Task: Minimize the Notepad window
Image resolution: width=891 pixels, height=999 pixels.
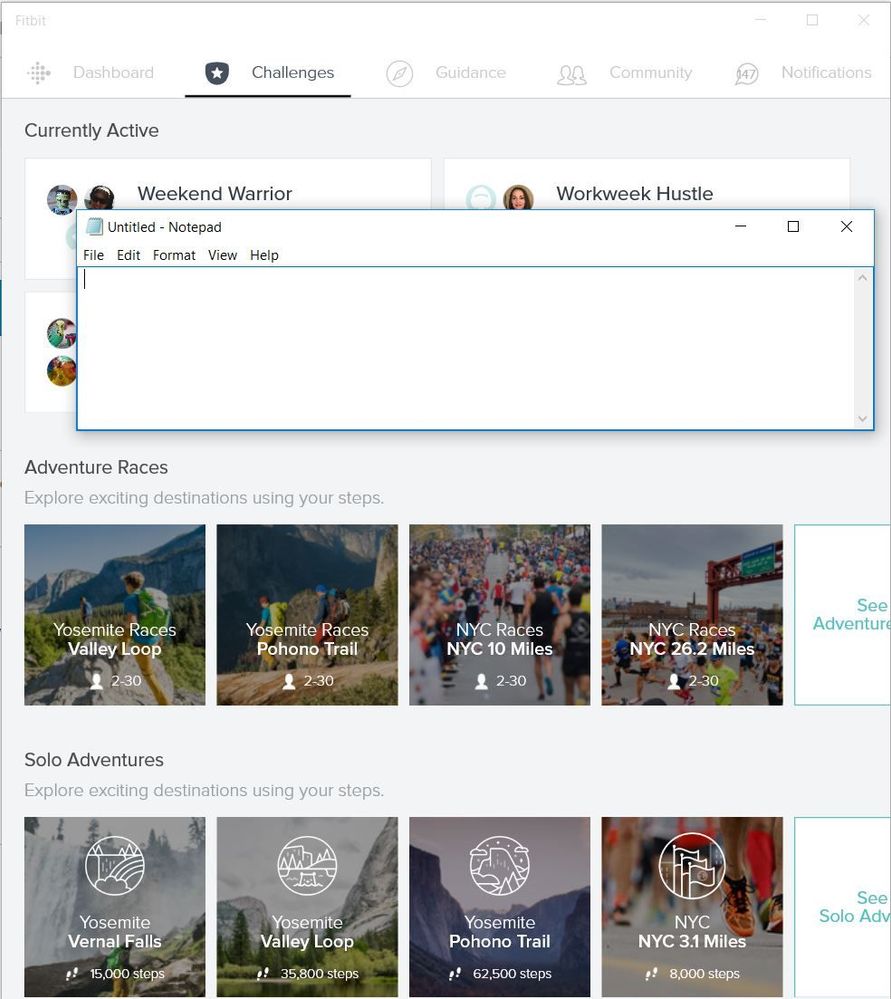Action: pyautogui.click(x=741, y=226)
